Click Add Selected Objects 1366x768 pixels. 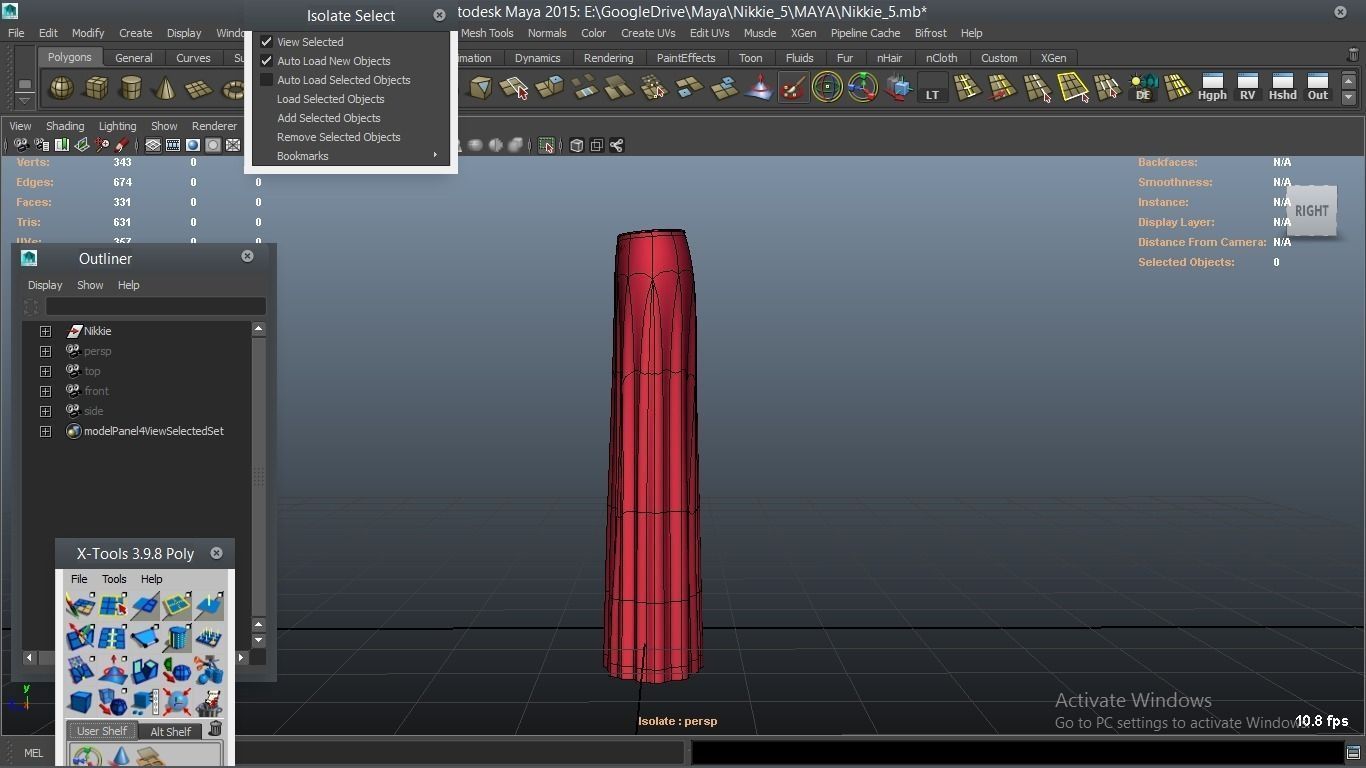329,118
